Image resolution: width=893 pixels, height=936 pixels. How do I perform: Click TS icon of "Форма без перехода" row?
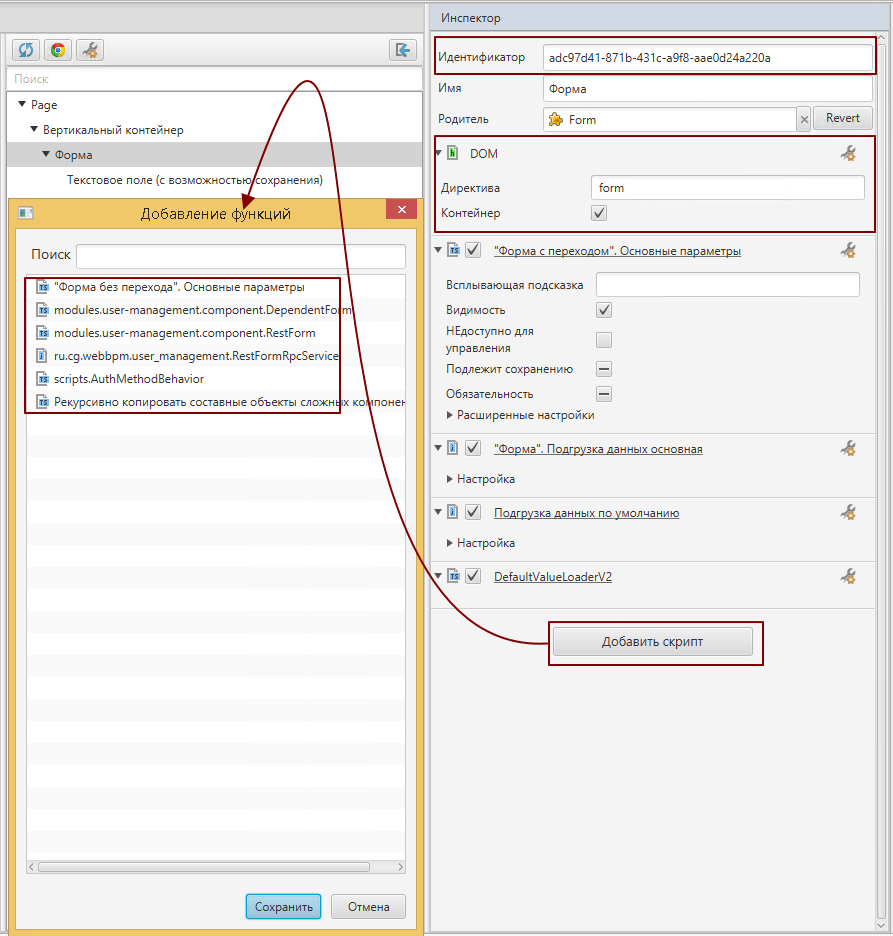(x=42, y=287)
